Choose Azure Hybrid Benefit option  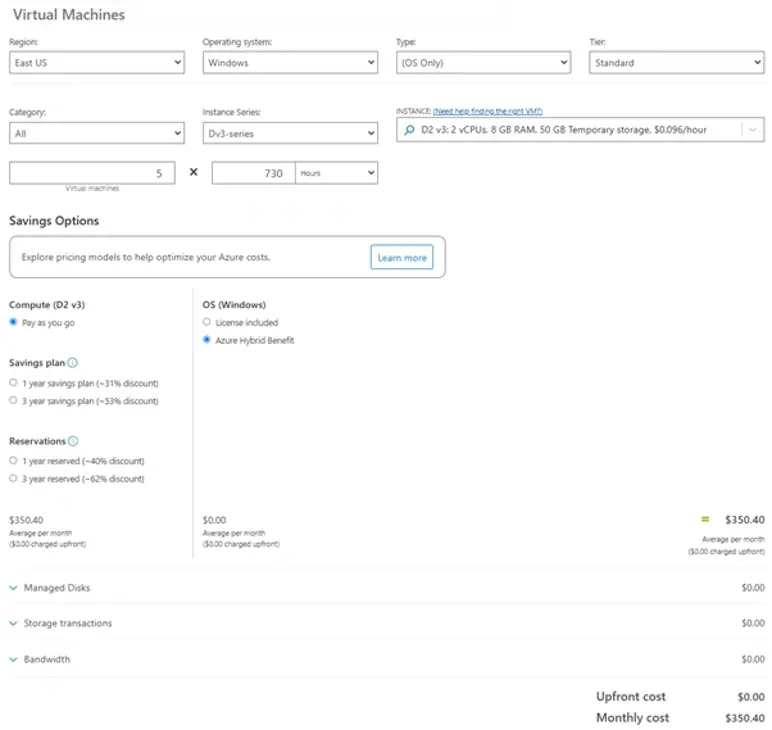[x=207, y=340]
